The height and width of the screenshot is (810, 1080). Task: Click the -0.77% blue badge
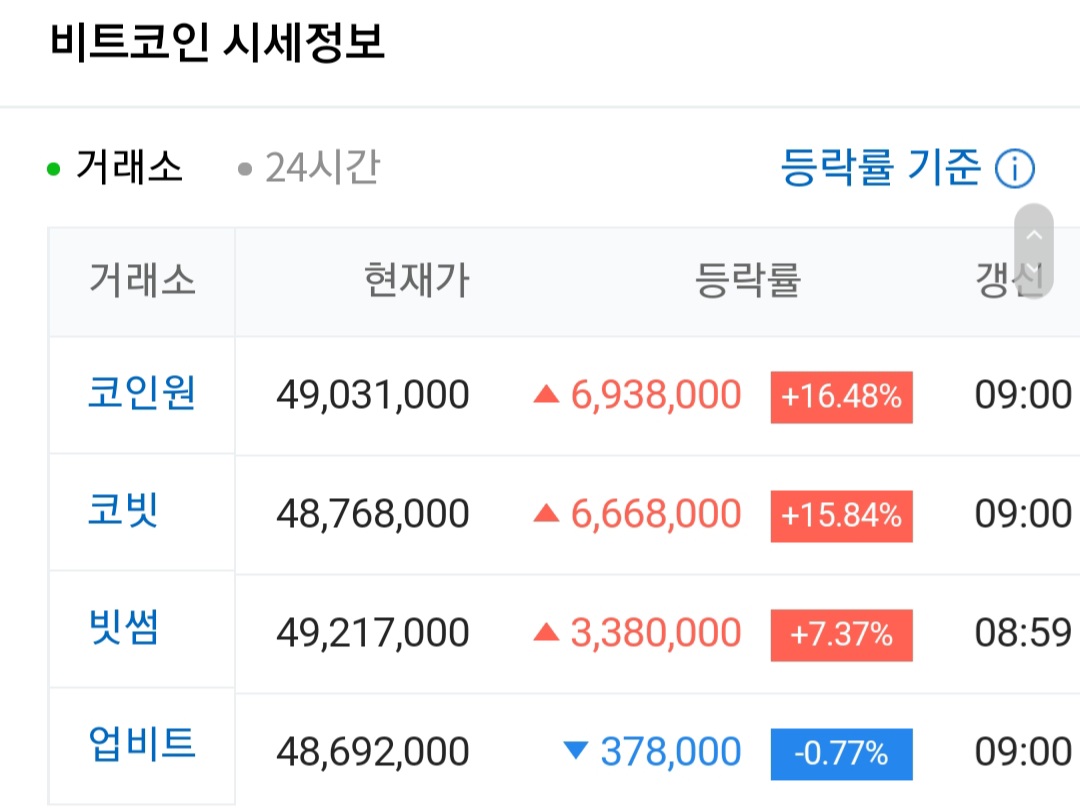coord(841,753)
